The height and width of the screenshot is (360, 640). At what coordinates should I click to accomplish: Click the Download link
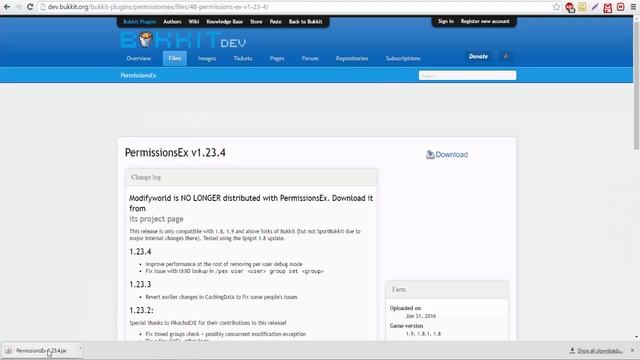[x=451, y=154]
